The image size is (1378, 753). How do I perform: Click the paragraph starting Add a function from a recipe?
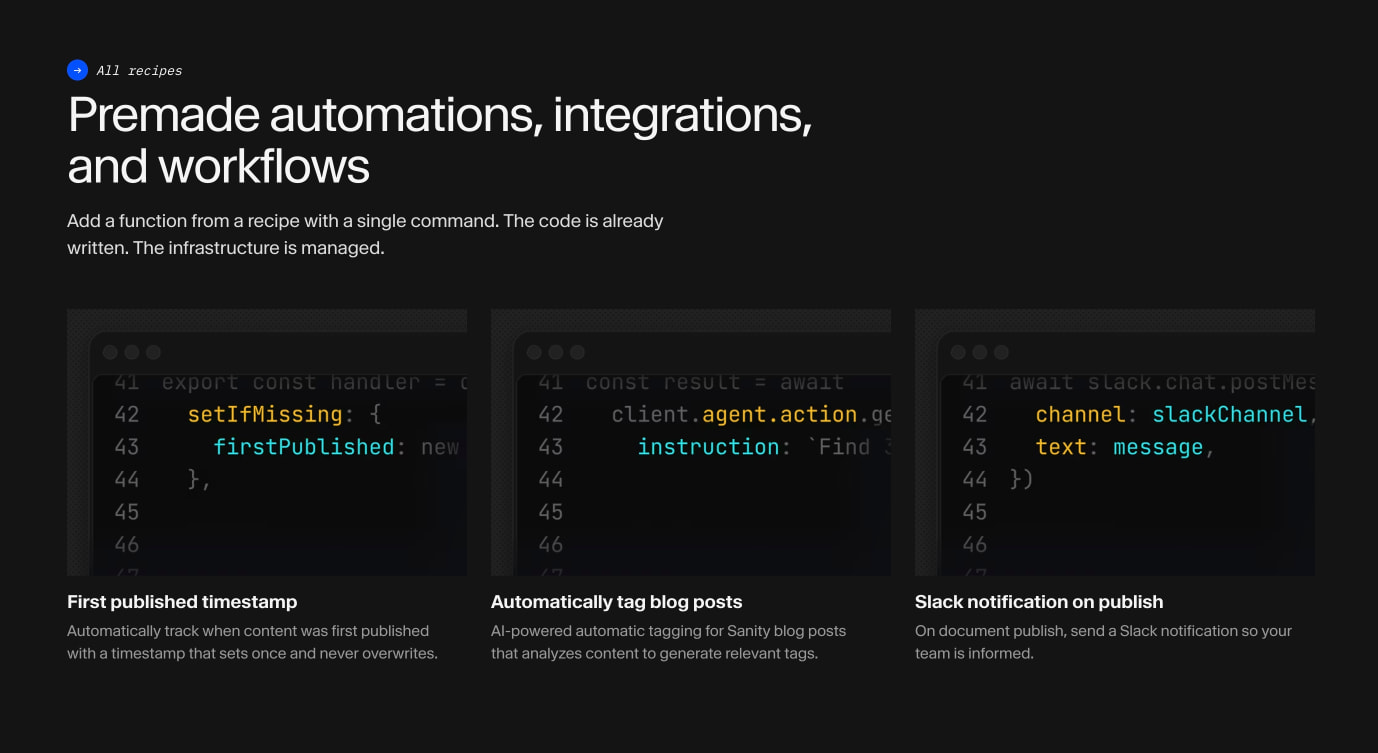pyautogui.click(x=365, y=234)
